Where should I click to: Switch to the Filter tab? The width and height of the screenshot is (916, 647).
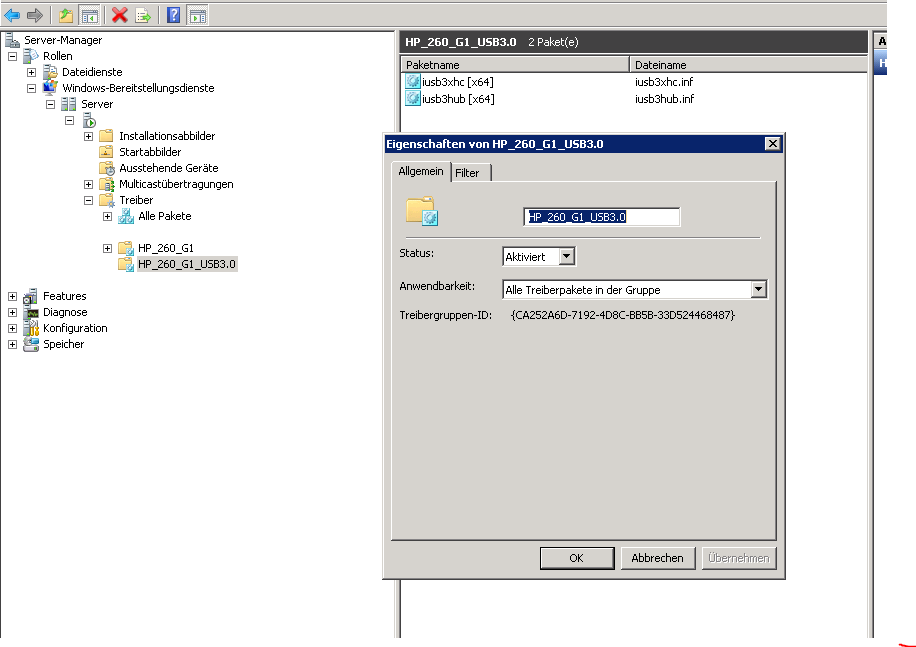click(471, 173)
